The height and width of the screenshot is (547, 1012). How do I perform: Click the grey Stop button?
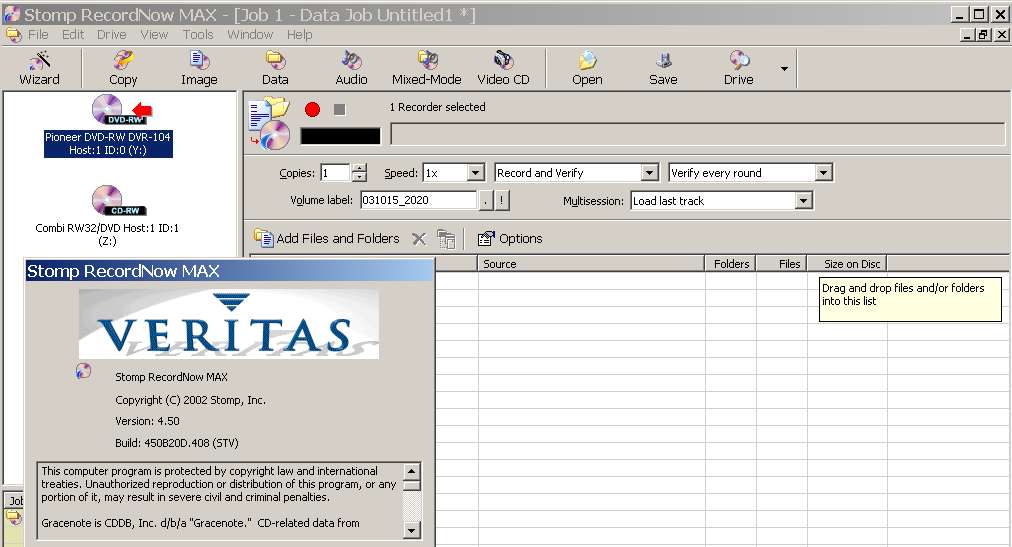pos(339,110)
